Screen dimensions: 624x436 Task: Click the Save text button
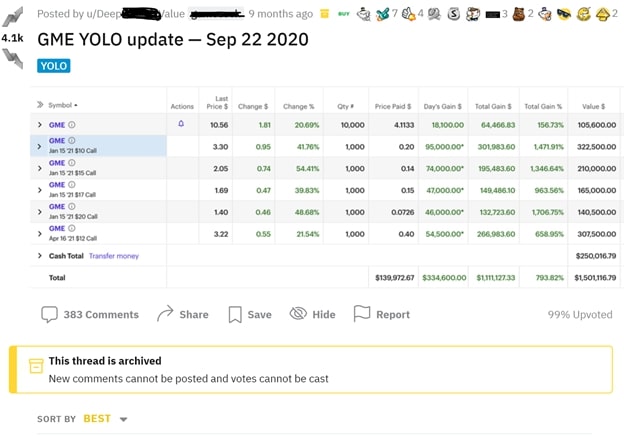(x=259, y=314)
